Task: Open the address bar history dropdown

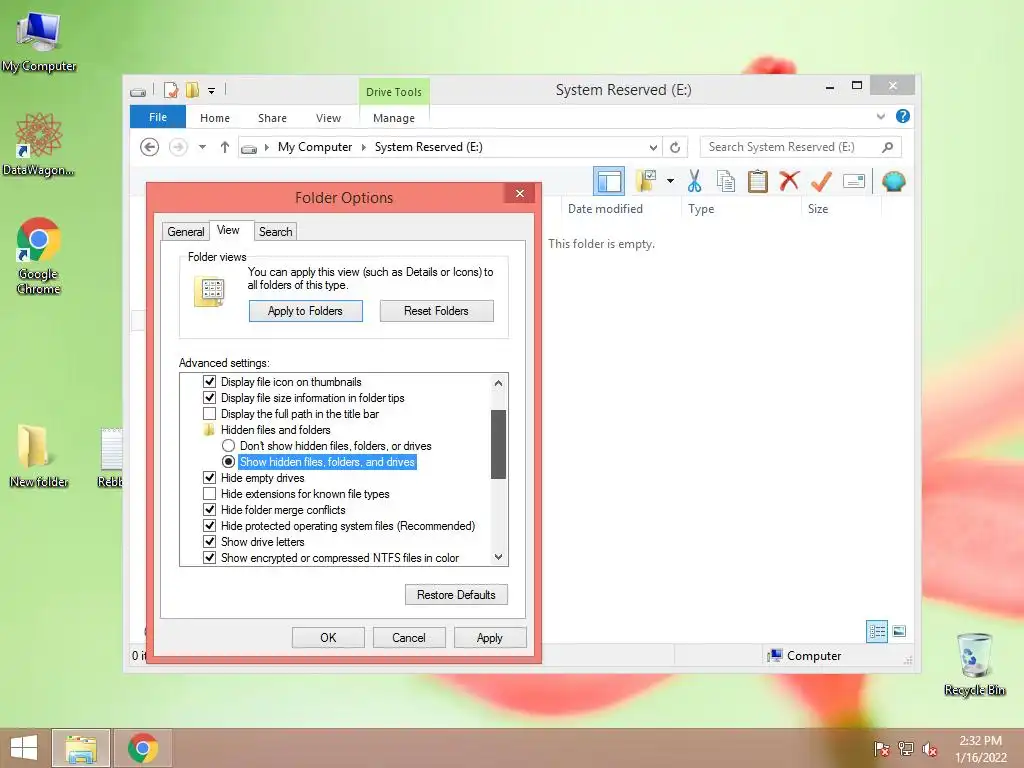Action: [652, 147]
